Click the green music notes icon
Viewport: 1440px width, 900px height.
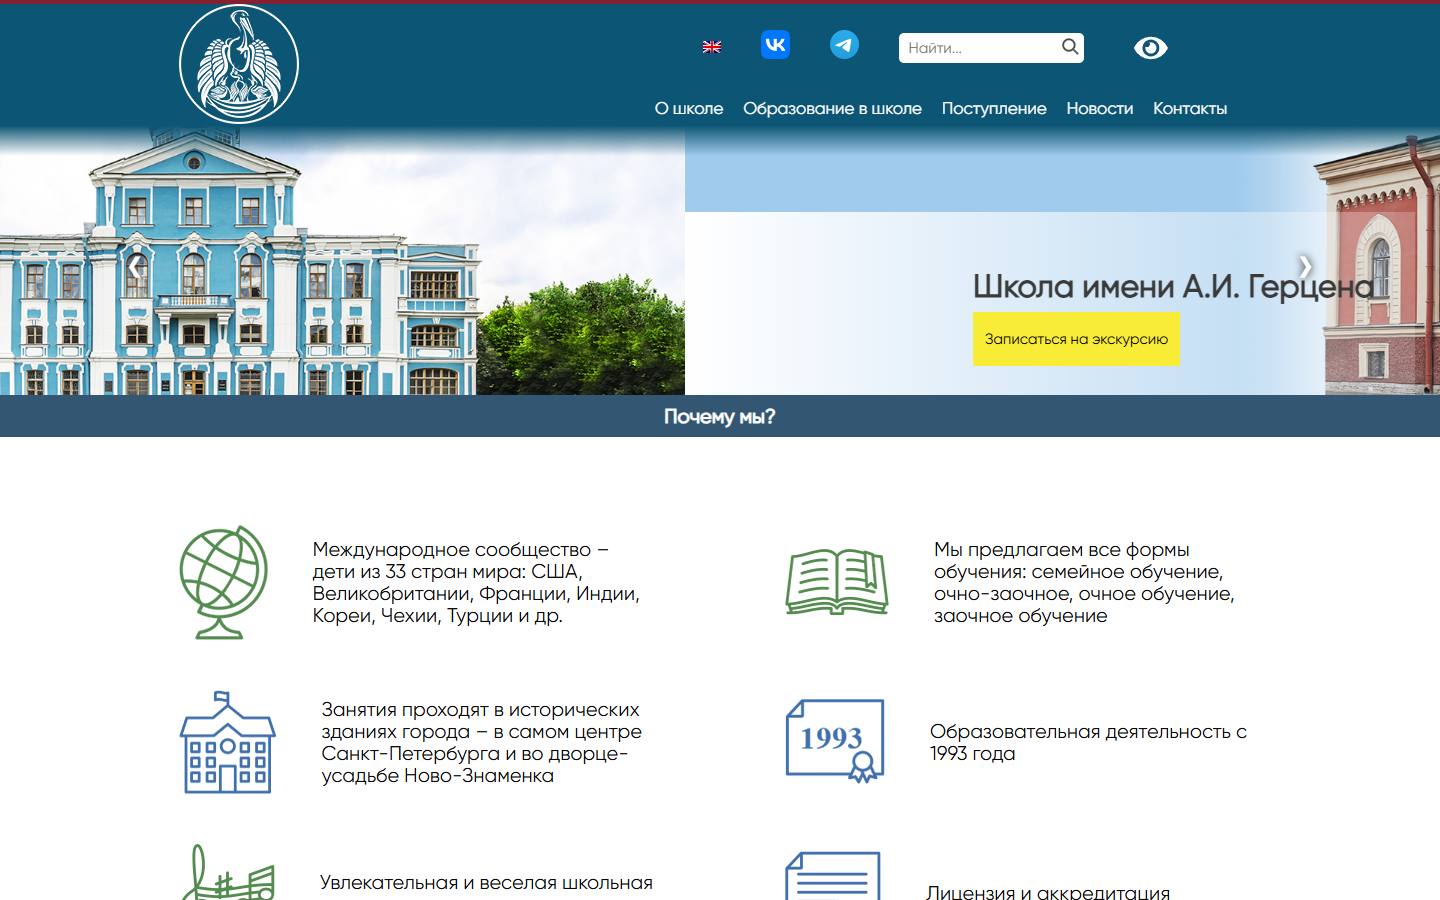tap(228, 873)
